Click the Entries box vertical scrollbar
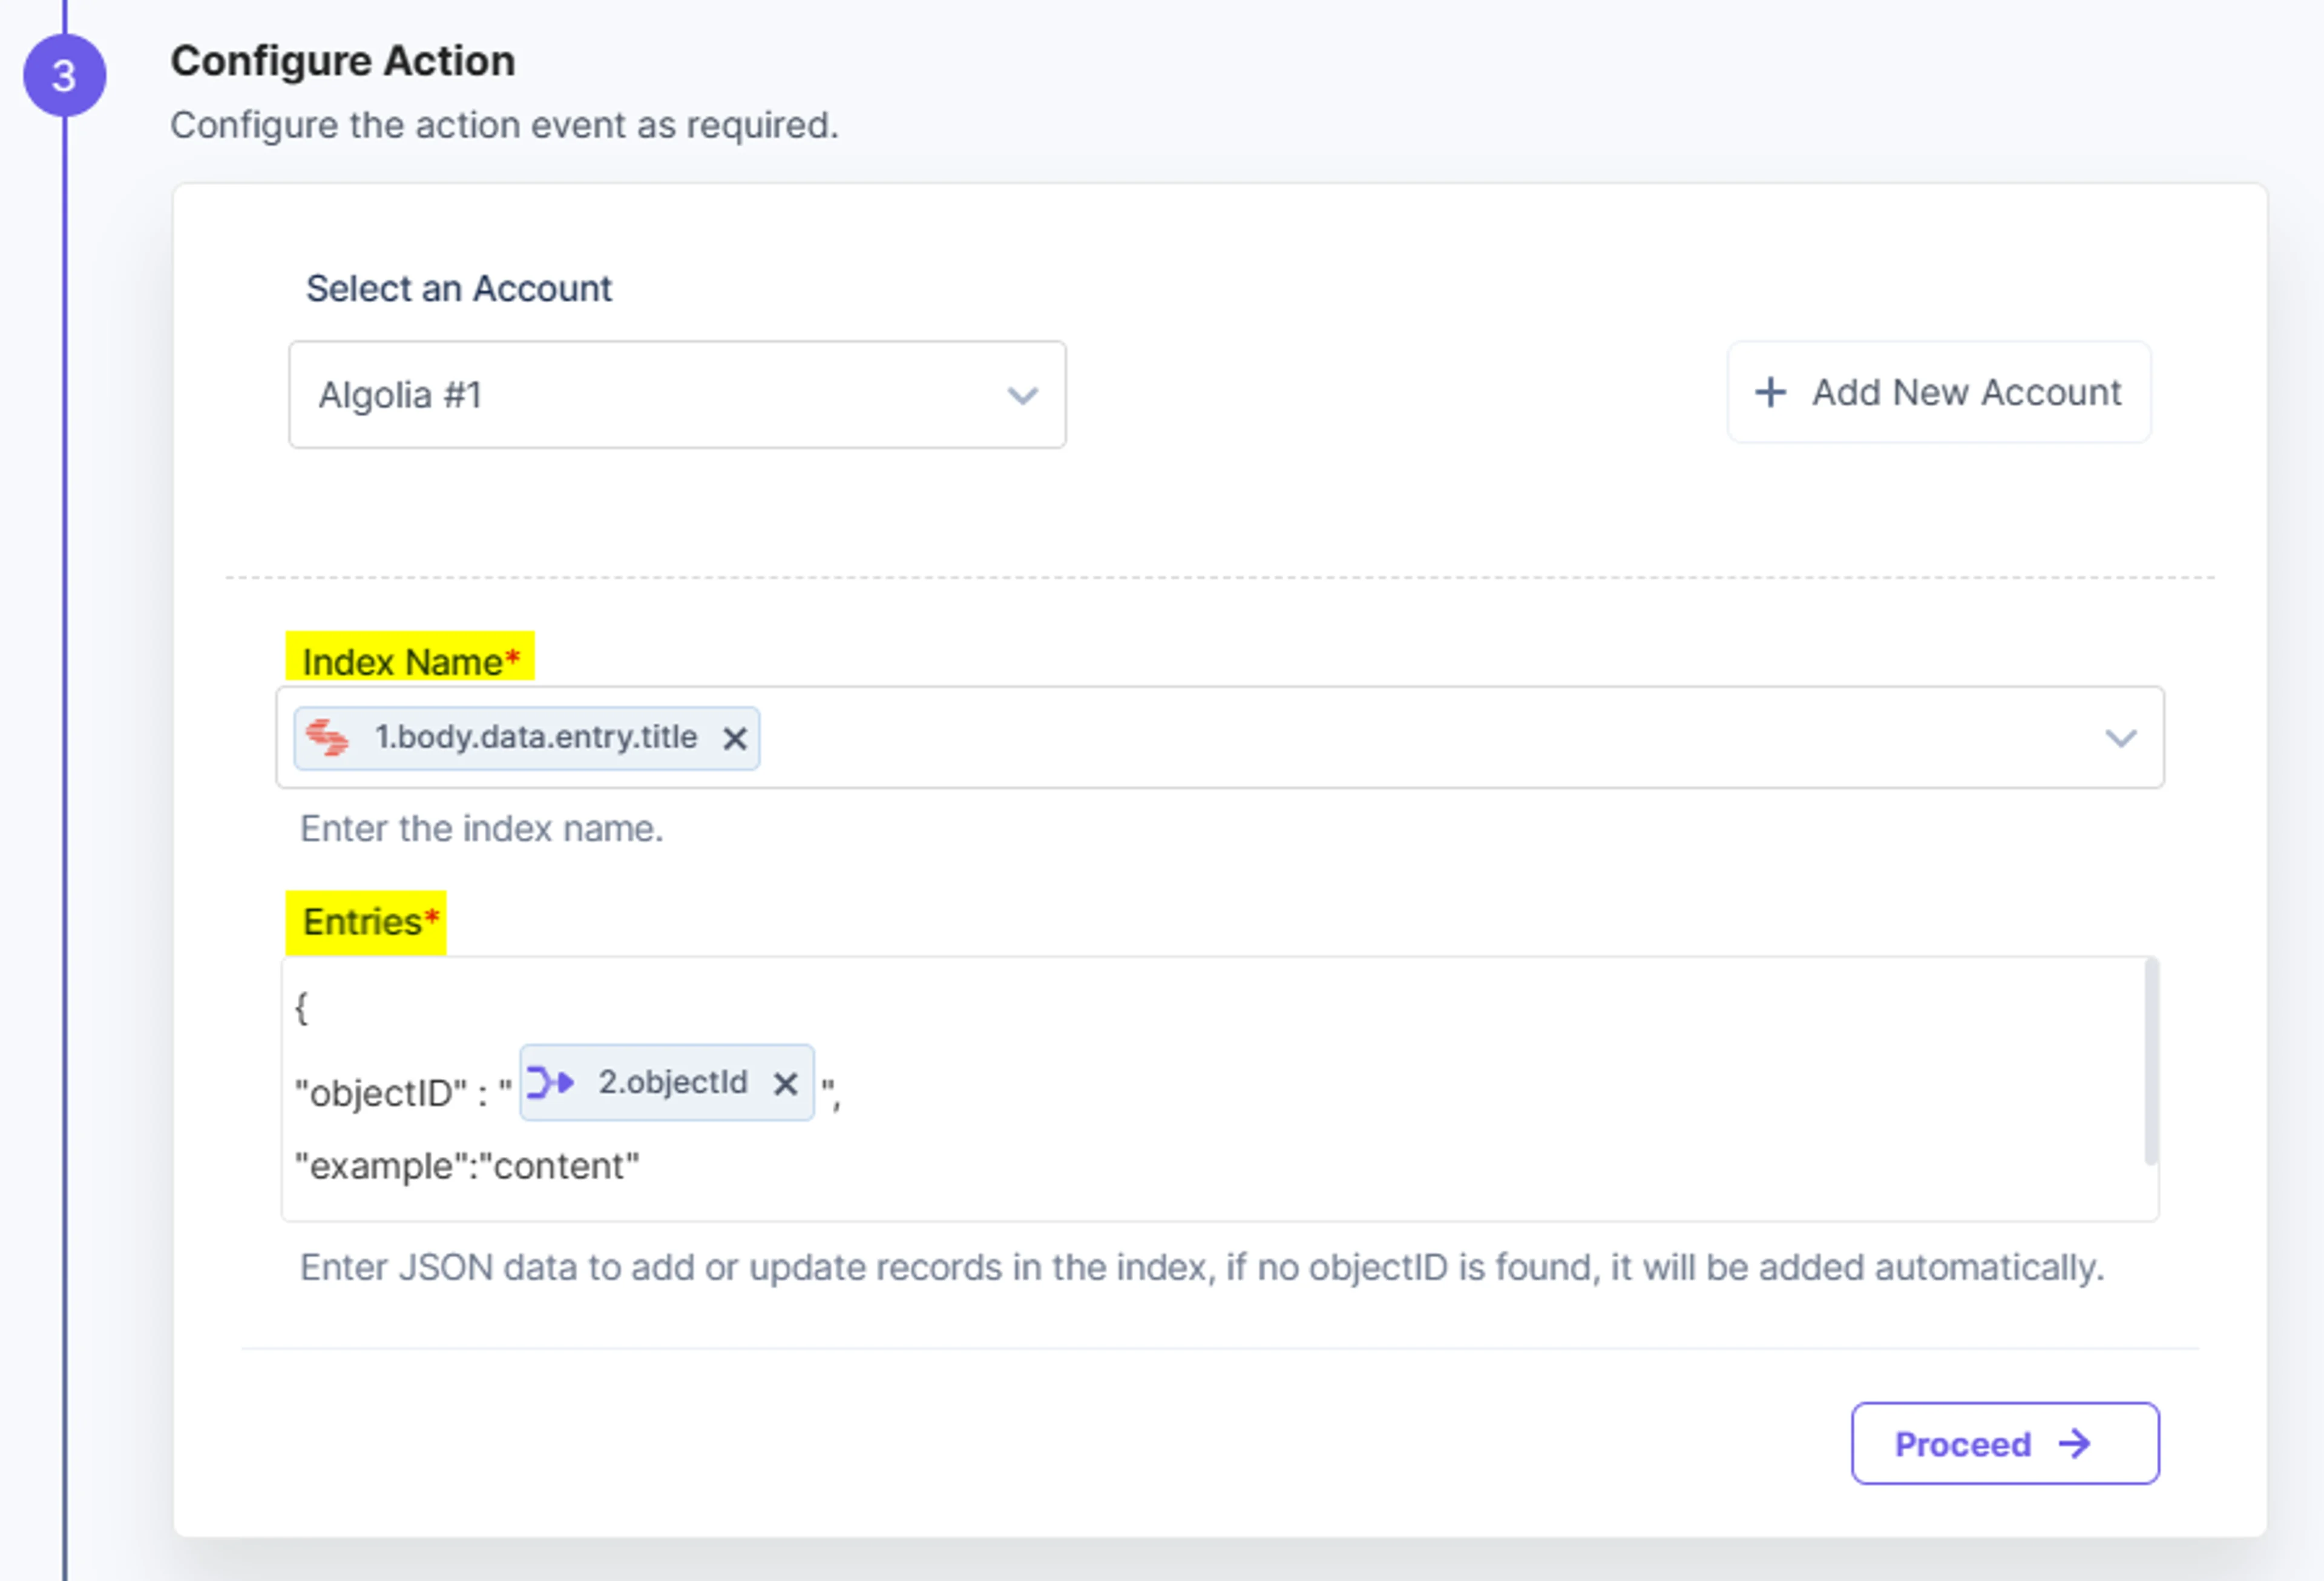This screenshot has height=1581, width=2324. [2151, 1061]
